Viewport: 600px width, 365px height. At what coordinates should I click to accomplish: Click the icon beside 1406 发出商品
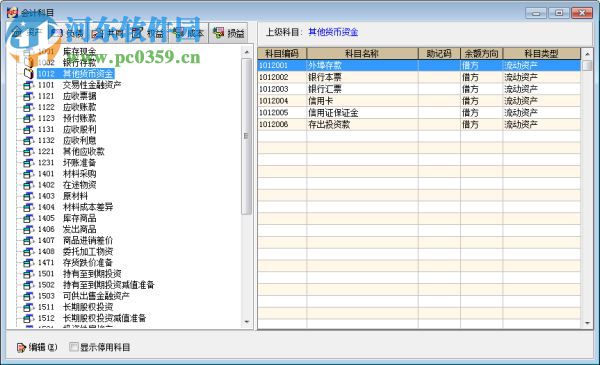pos(29,230)
